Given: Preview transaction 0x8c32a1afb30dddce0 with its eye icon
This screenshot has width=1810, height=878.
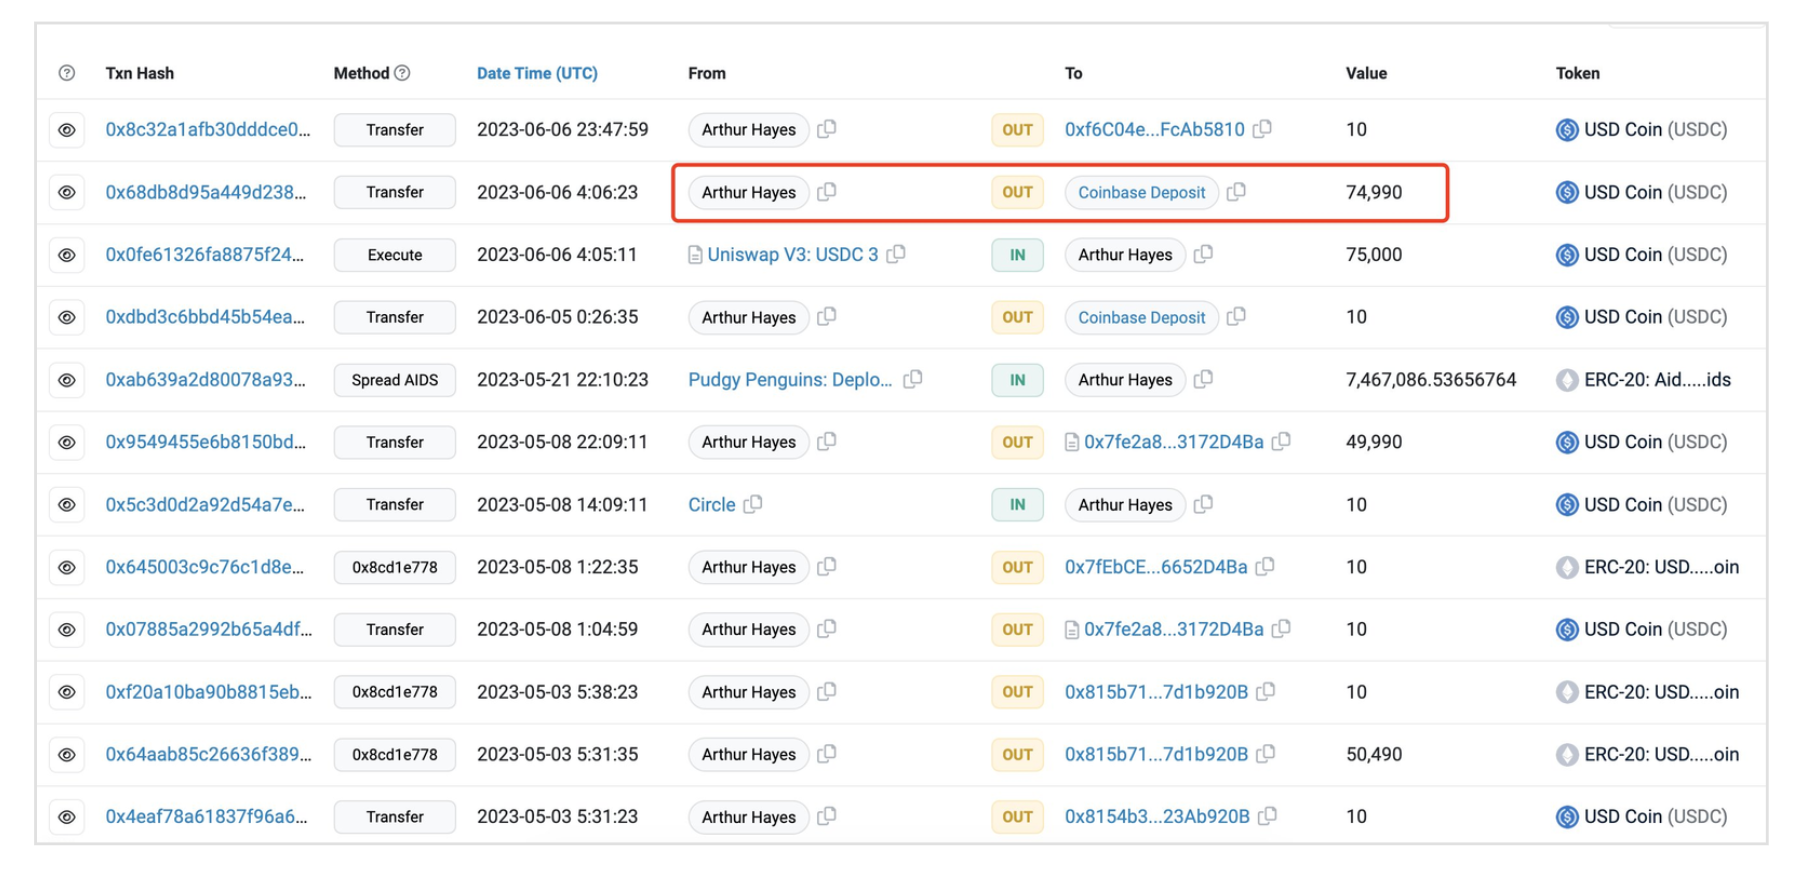Looking at the screenshot, I should coord(67,130).
